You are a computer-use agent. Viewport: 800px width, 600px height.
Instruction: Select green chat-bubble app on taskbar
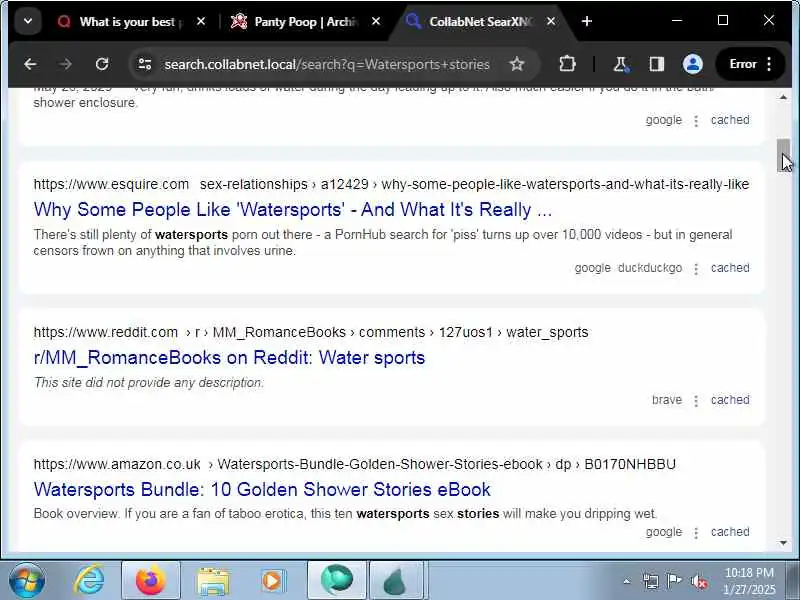coord(337,580)
